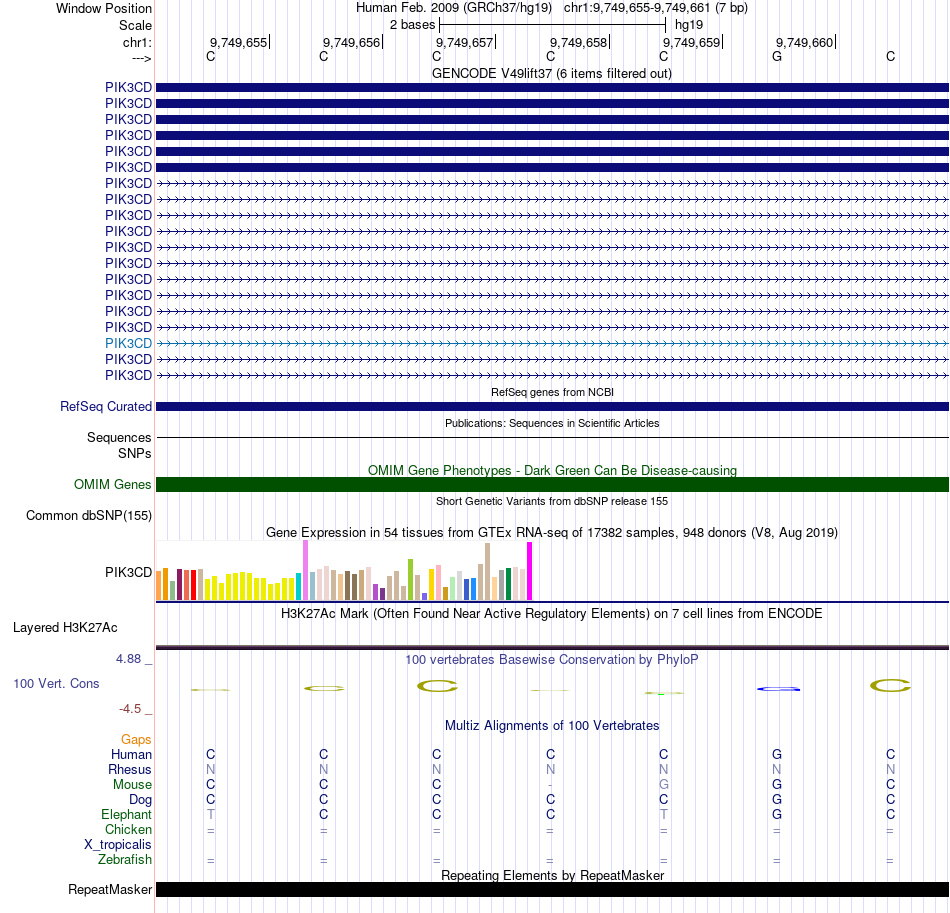The height and width of the screenshot is (913, 950).
Task: Click the Common dbSNP(155) label
Action: point(88,516)
